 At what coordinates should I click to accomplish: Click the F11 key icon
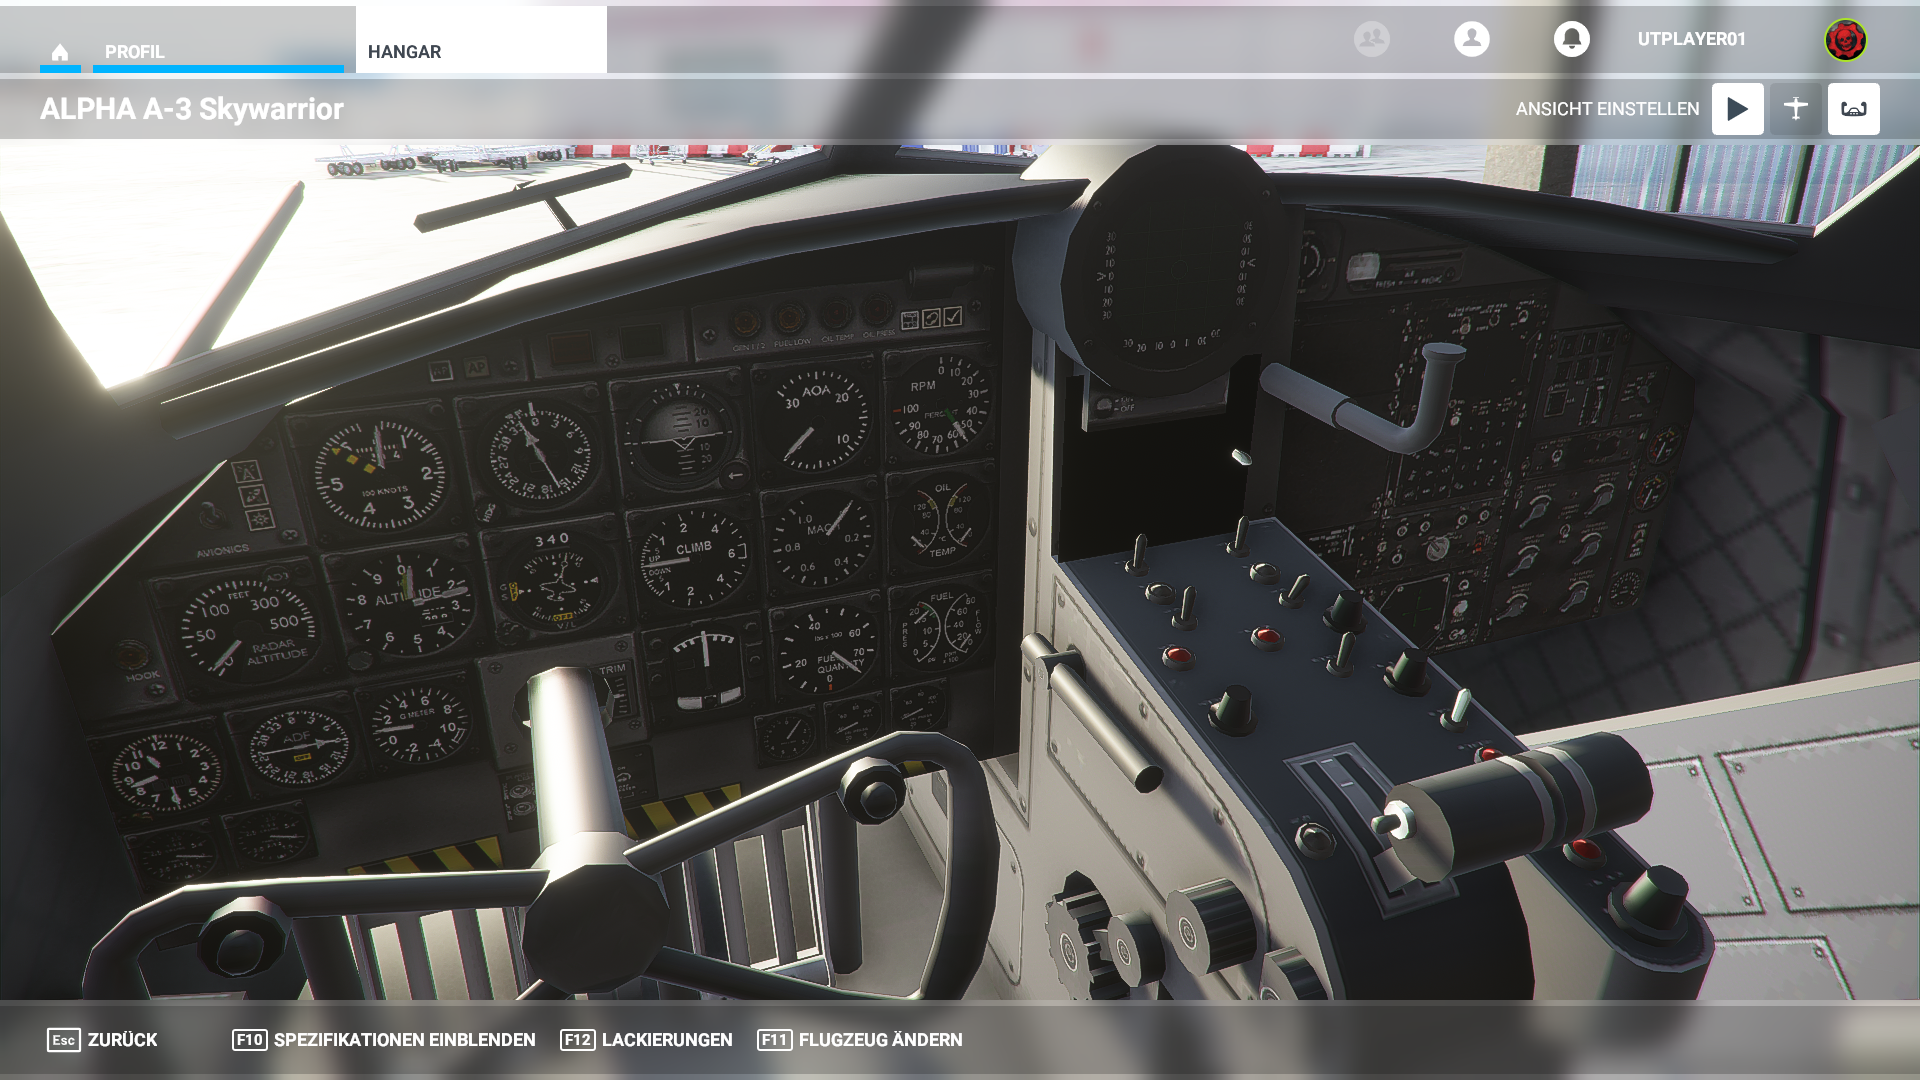point(774,1040)
